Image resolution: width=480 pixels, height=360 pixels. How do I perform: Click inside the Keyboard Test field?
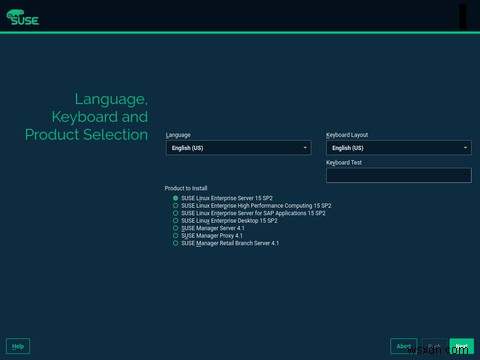[399, 175]
